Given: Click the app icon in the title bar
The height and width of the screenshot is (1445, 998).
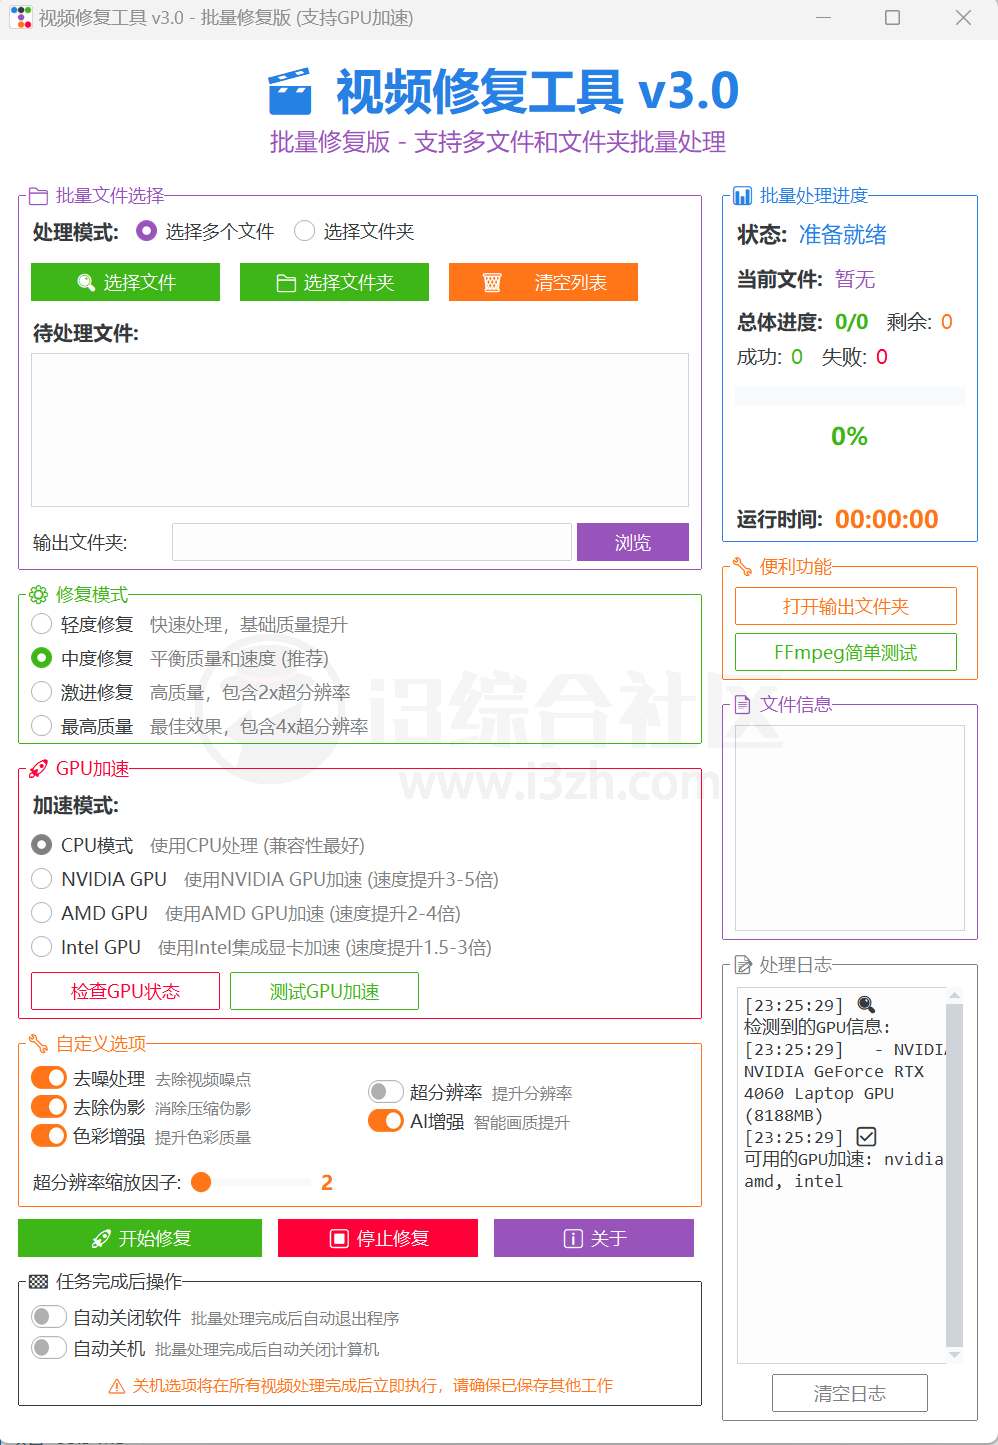Looking at the screenshot, I should (20, 17).
